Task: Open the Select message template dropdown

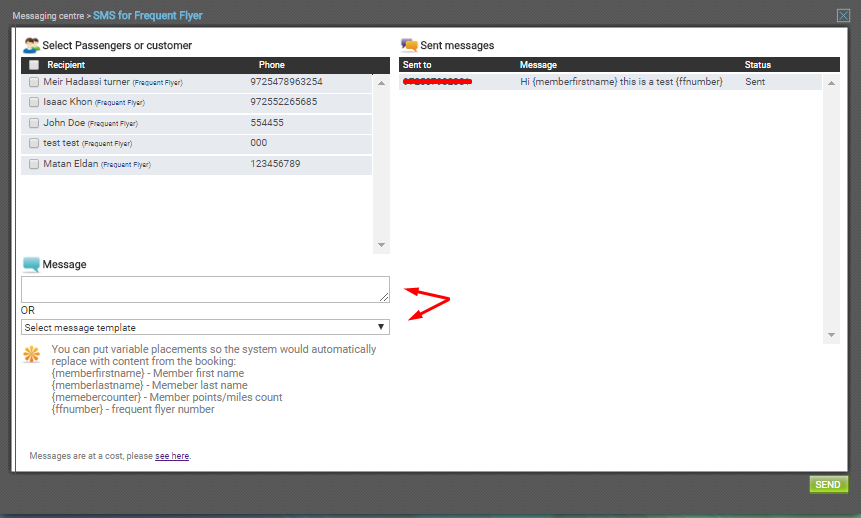Action: (205, 327)
